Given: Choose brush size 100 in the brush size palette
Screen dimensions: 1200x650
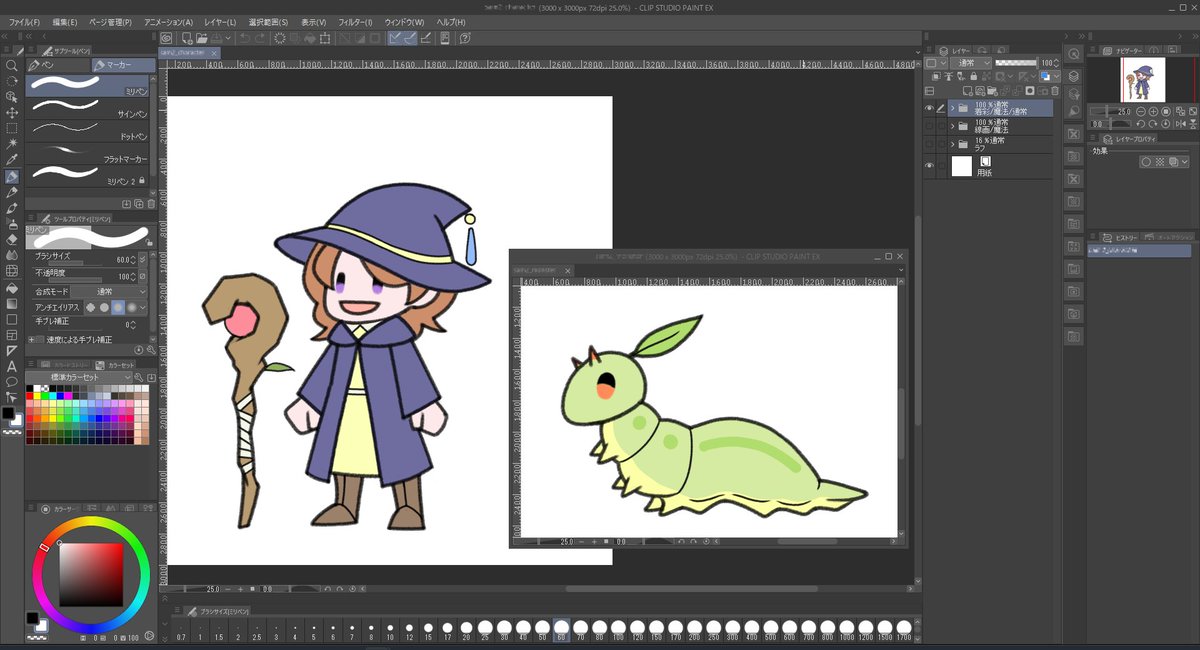Looking at the screenshot, I should coord(618,629).
